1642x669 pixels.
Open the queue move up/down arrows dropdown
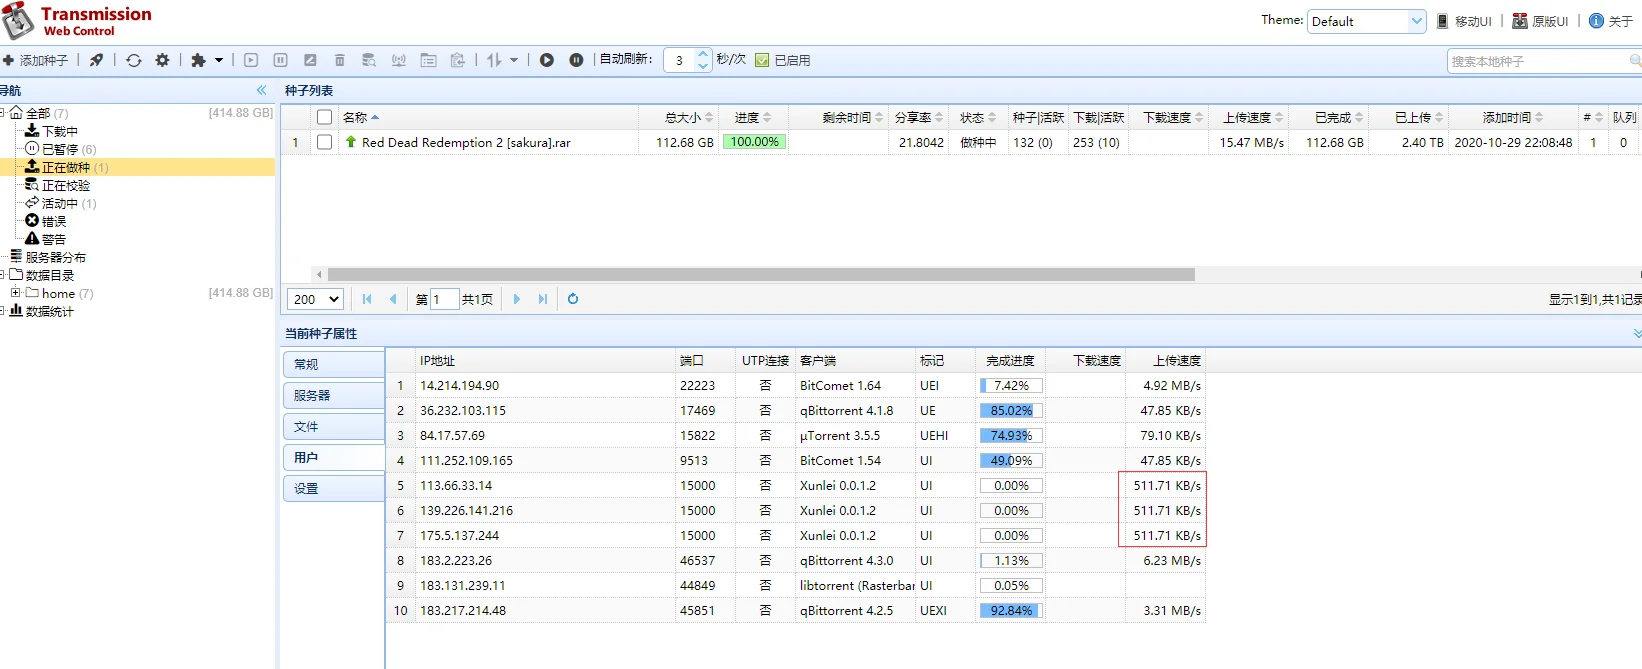click(x=502, y=60)
